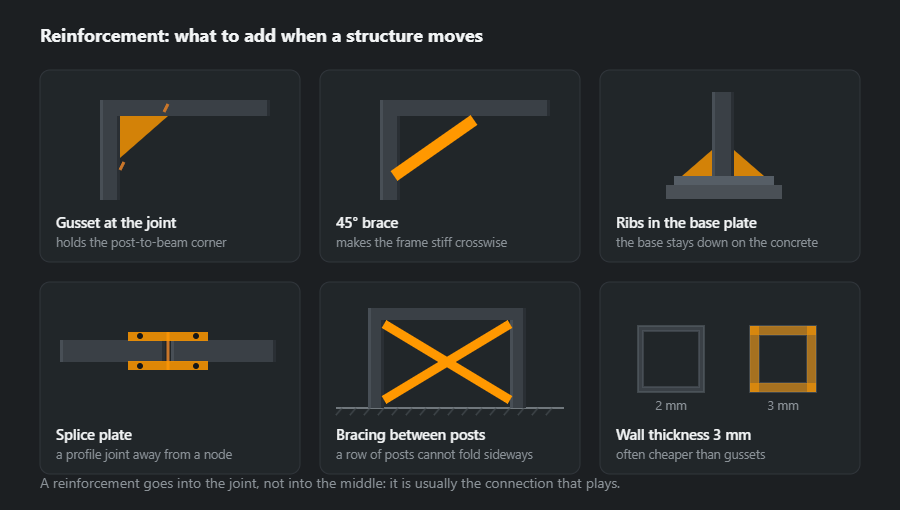Image resolution: width=900 pixels, height=510 pixels.
Task: Click the orange splice plate graphic
Action: pos(168,351)
